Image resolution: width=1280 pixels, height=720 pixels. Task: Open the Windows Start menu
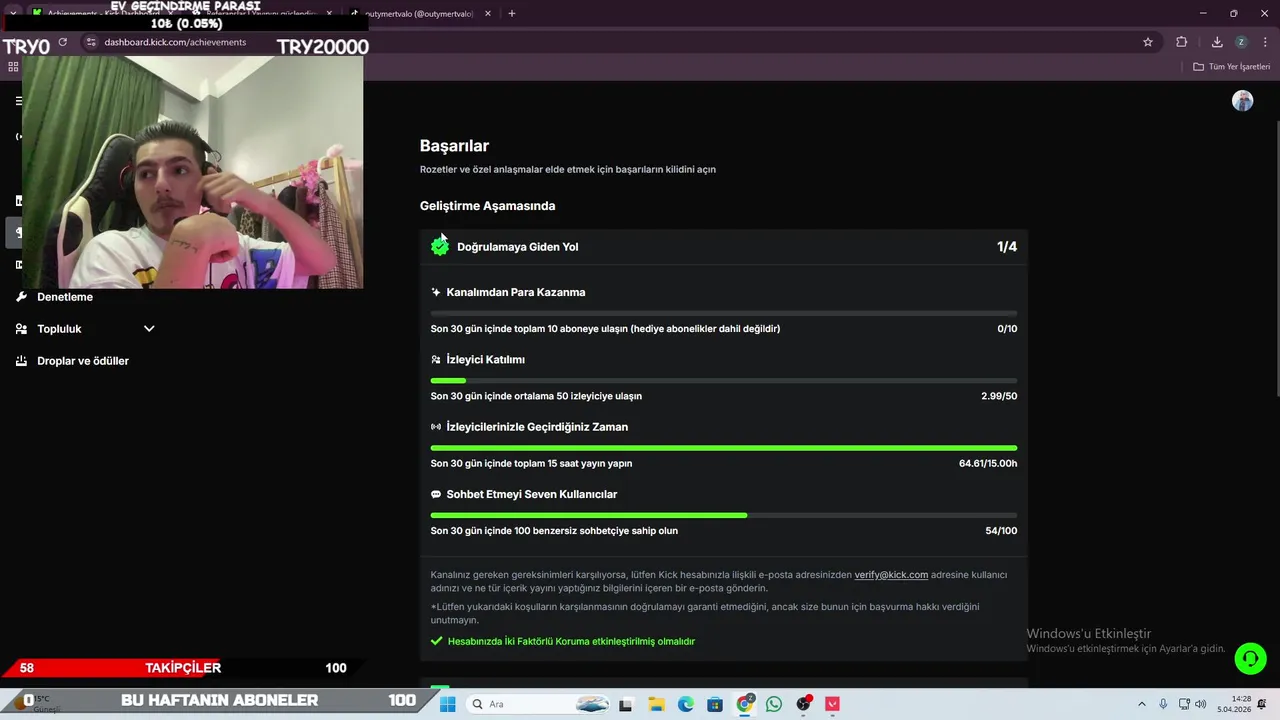[x=447, y=704]
